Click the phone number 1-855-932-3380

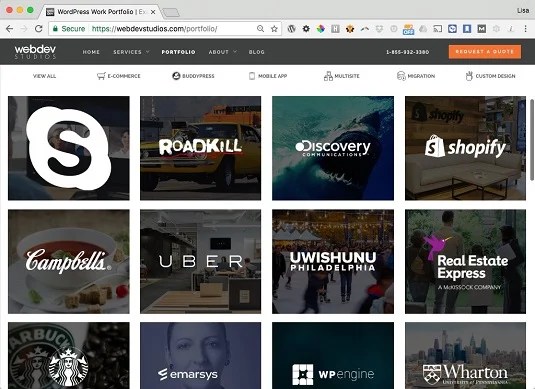click(x=407, y=52)
